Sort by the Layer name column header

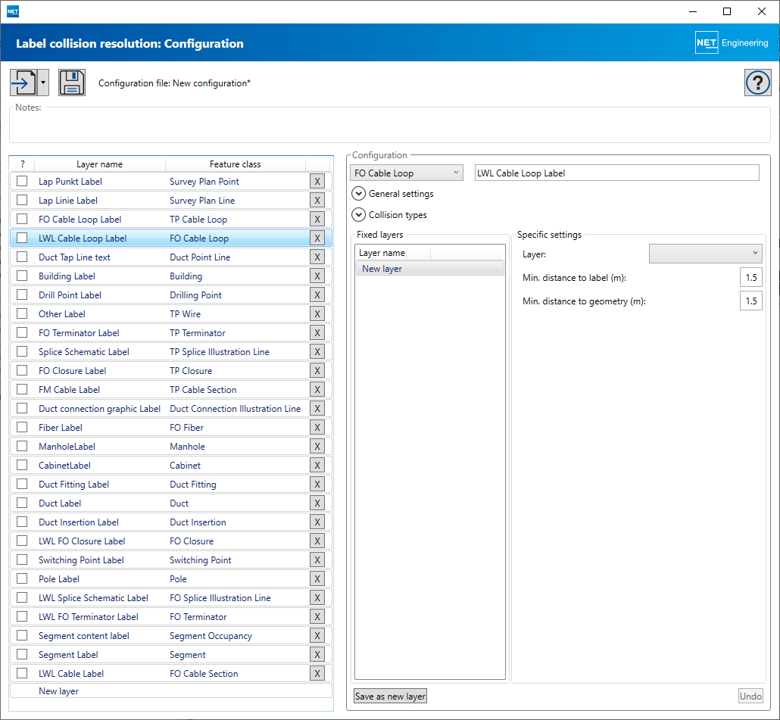click(99, 164)
